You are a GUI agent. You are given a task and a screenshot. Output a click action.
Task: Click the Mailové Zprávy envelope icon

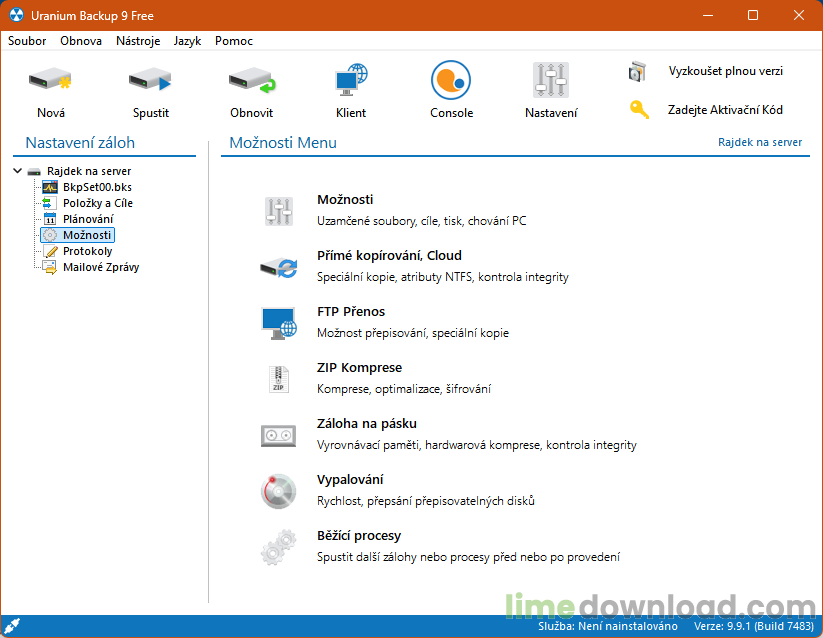[50, 268]
